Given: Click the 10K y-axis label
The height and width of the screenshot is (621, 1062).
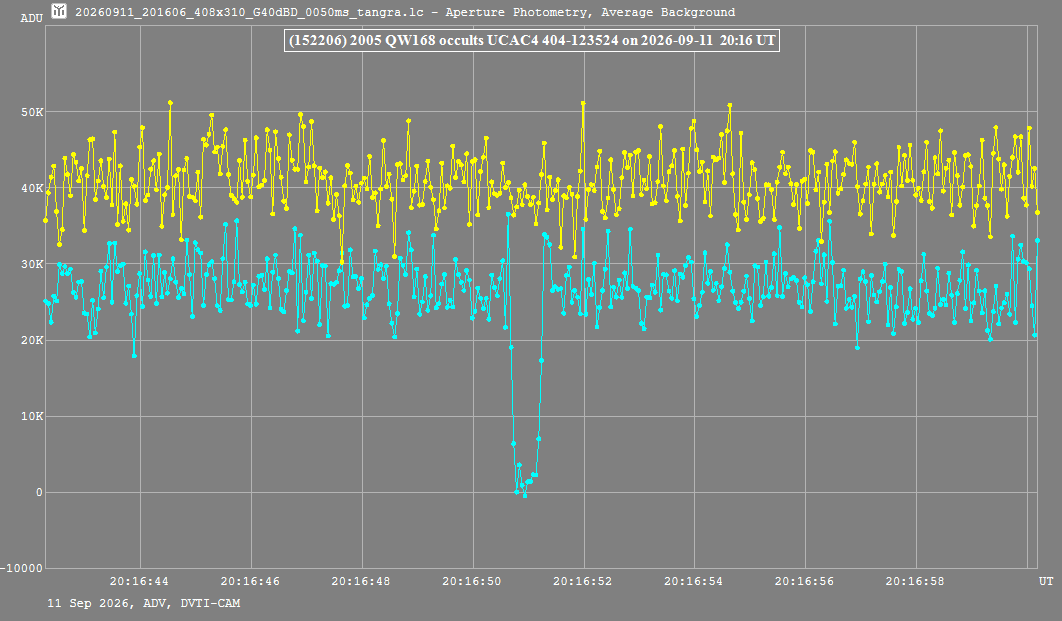Looking at the screenshot, I should click(x=32, y=416).
